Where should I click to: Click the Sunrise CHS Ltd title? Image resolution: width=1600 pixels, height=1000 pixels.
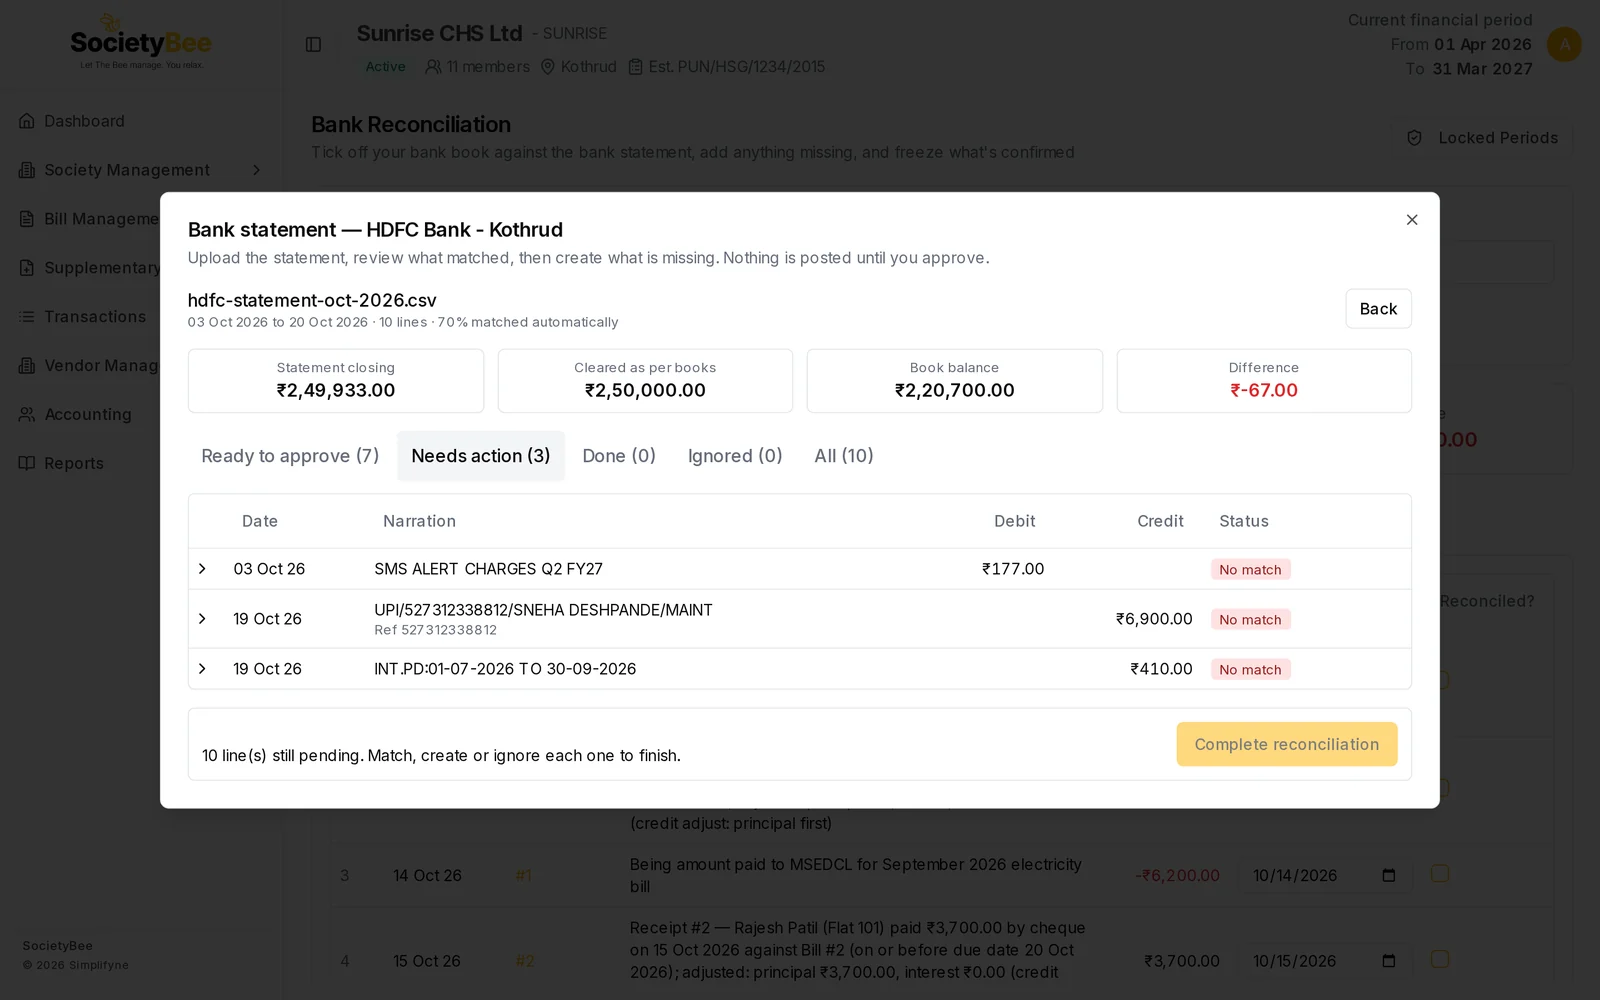click(439, 33)
